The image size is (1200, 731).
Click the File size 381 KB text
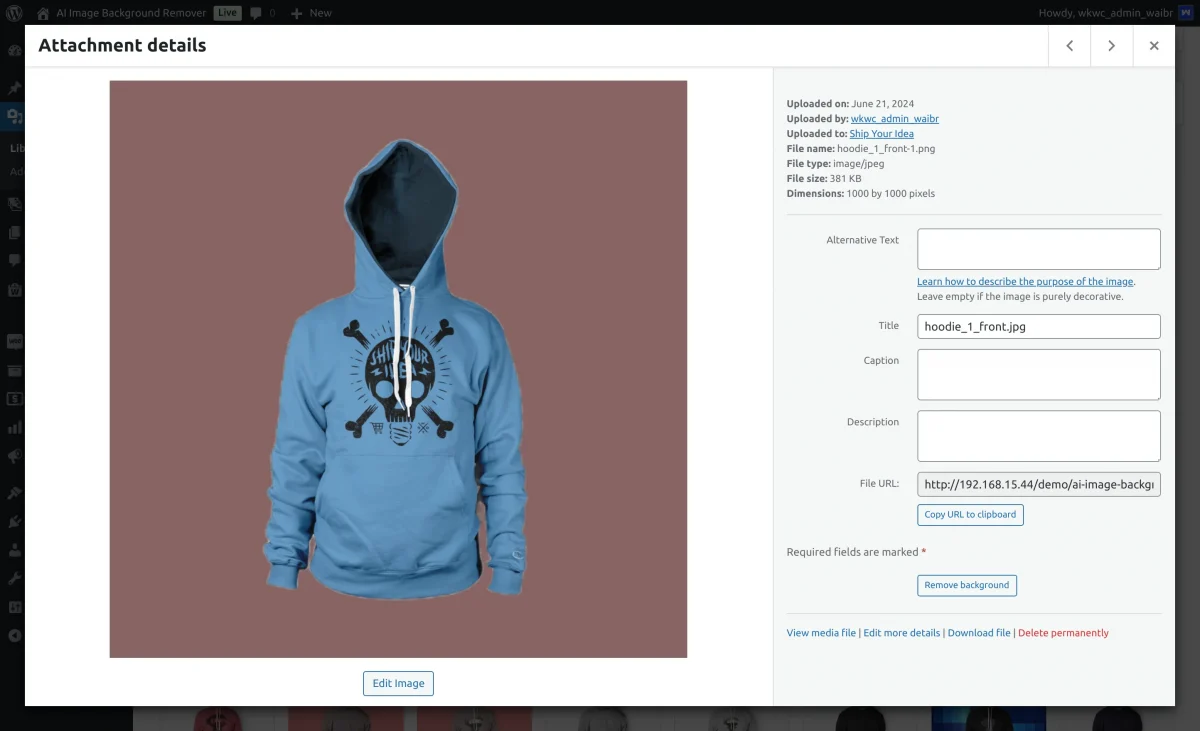point(824,179)
